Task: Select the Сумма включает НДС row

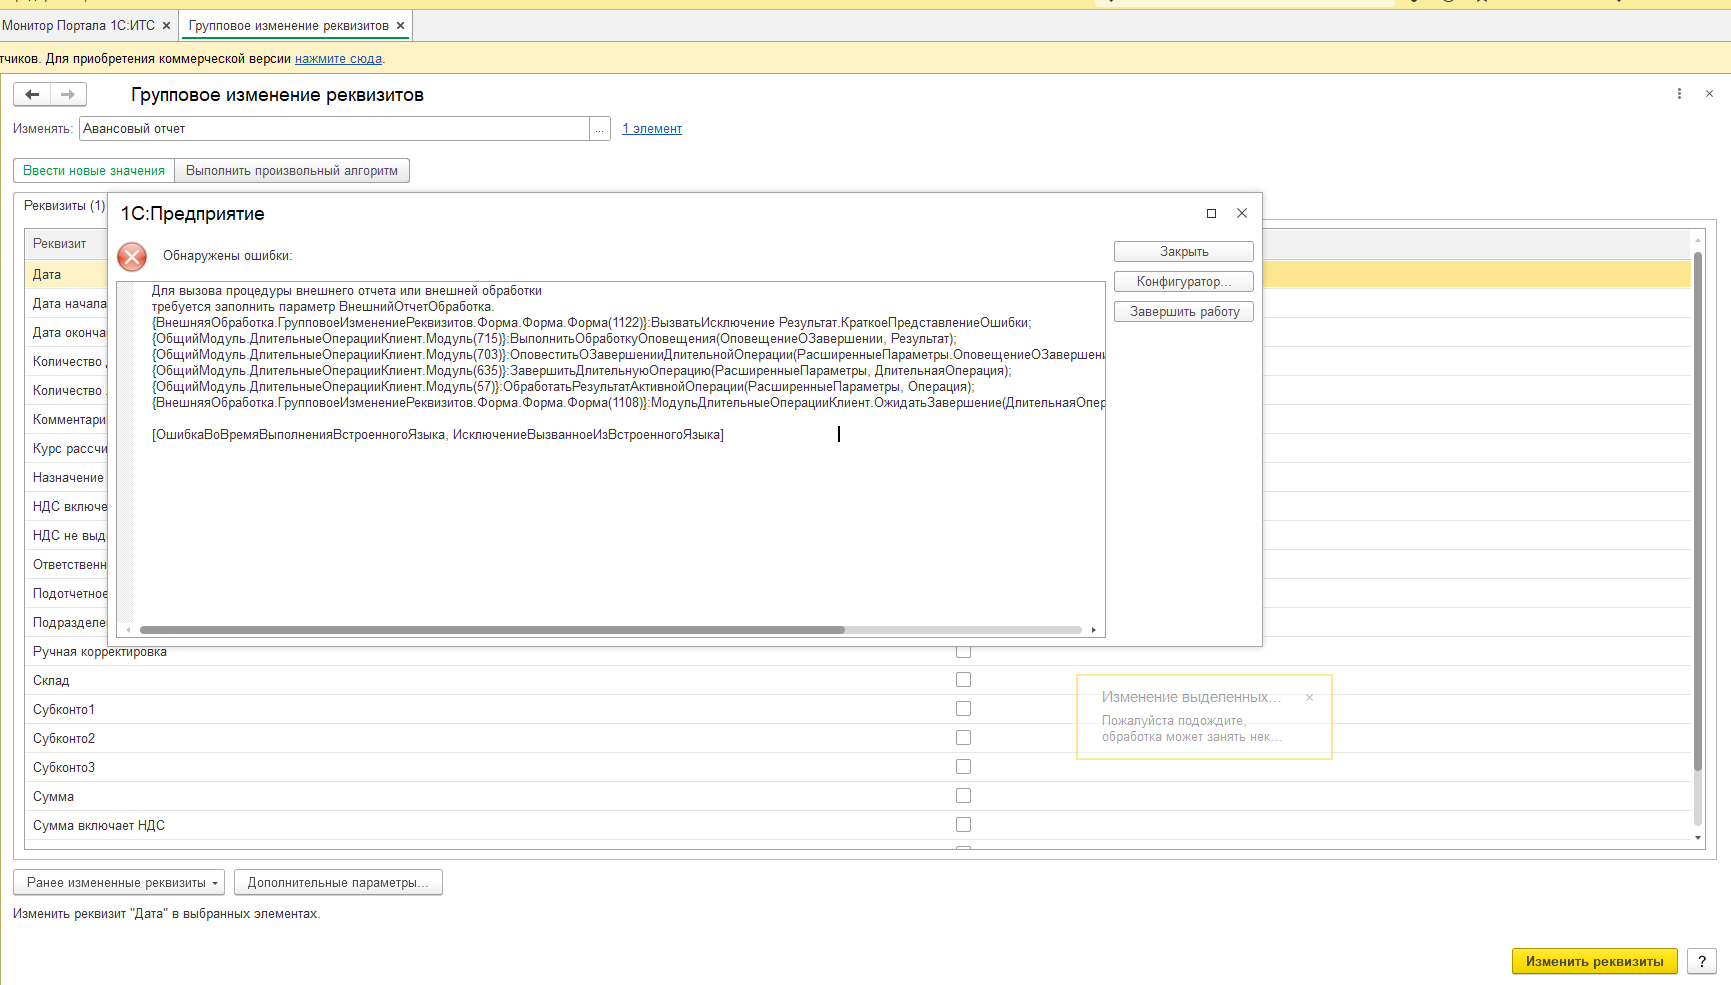Action: (x=857, y=826)
